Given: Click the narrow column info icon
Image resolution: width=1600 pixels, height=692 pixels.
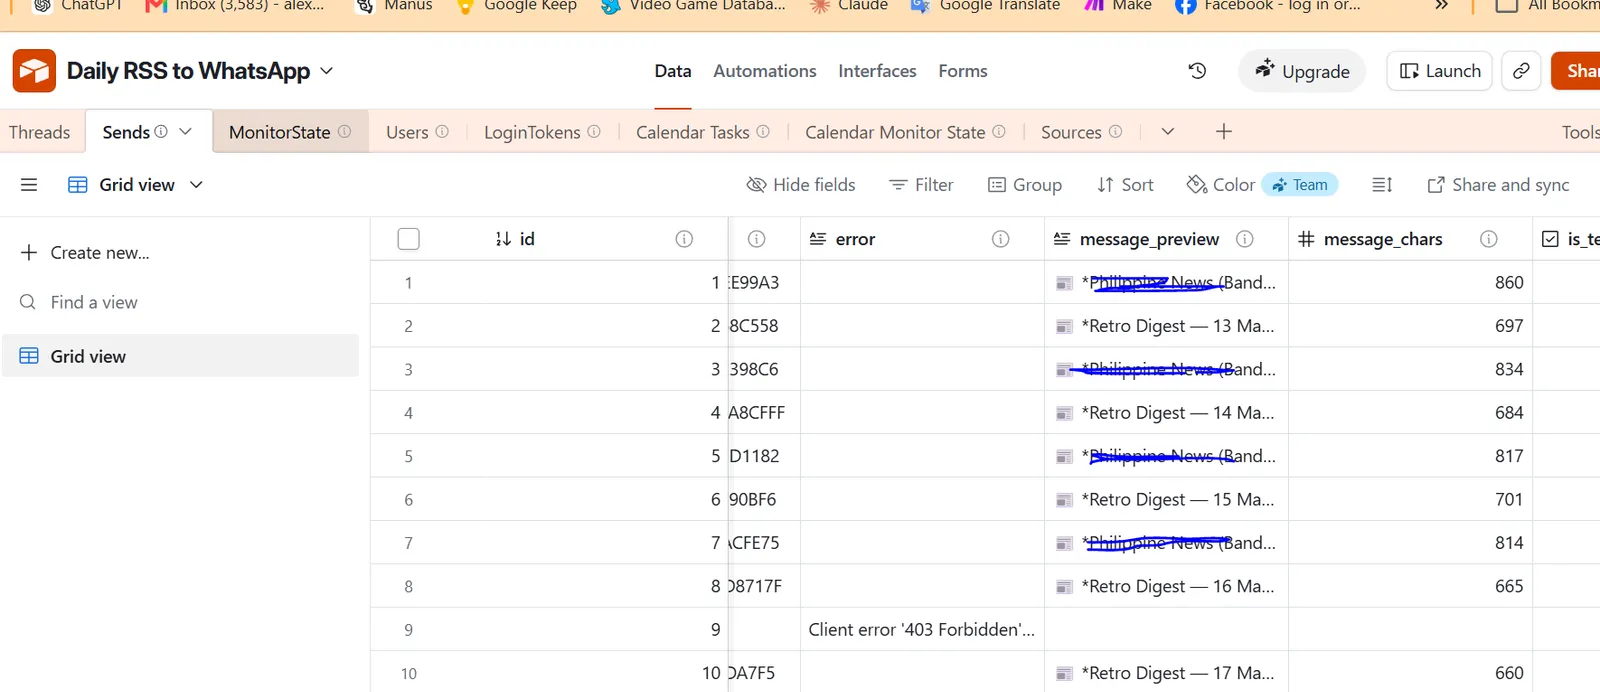Looking at the screenshot, I should pyautogui.click(x=757, y=239).
